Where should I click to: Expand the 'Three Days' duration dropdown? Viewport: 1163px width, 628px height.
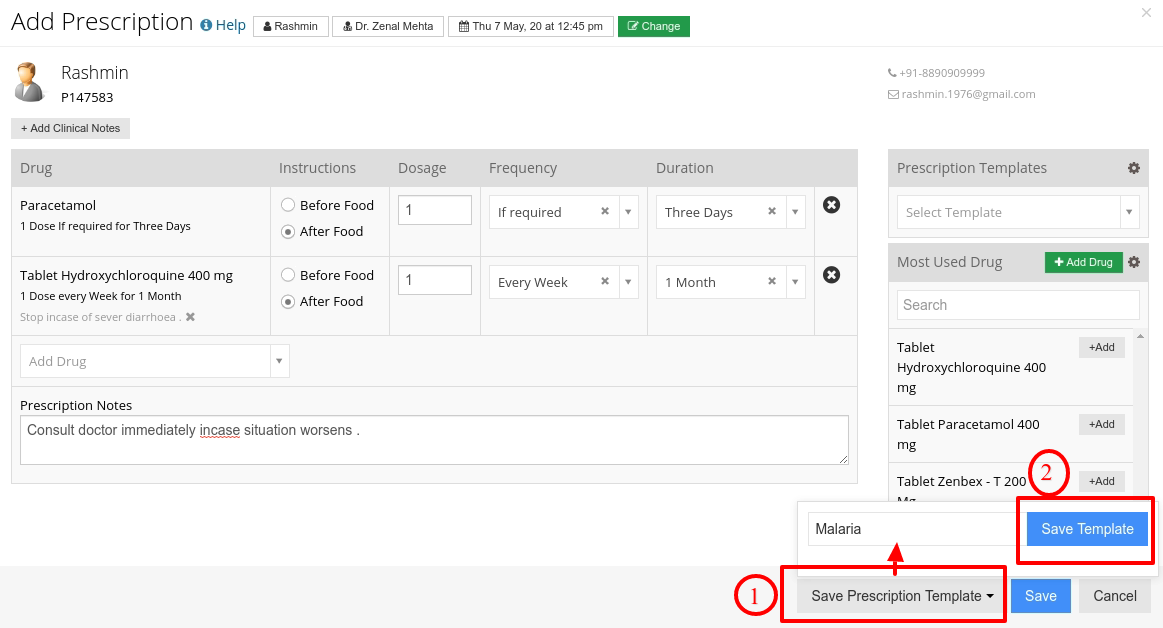[x=795, y=212]
